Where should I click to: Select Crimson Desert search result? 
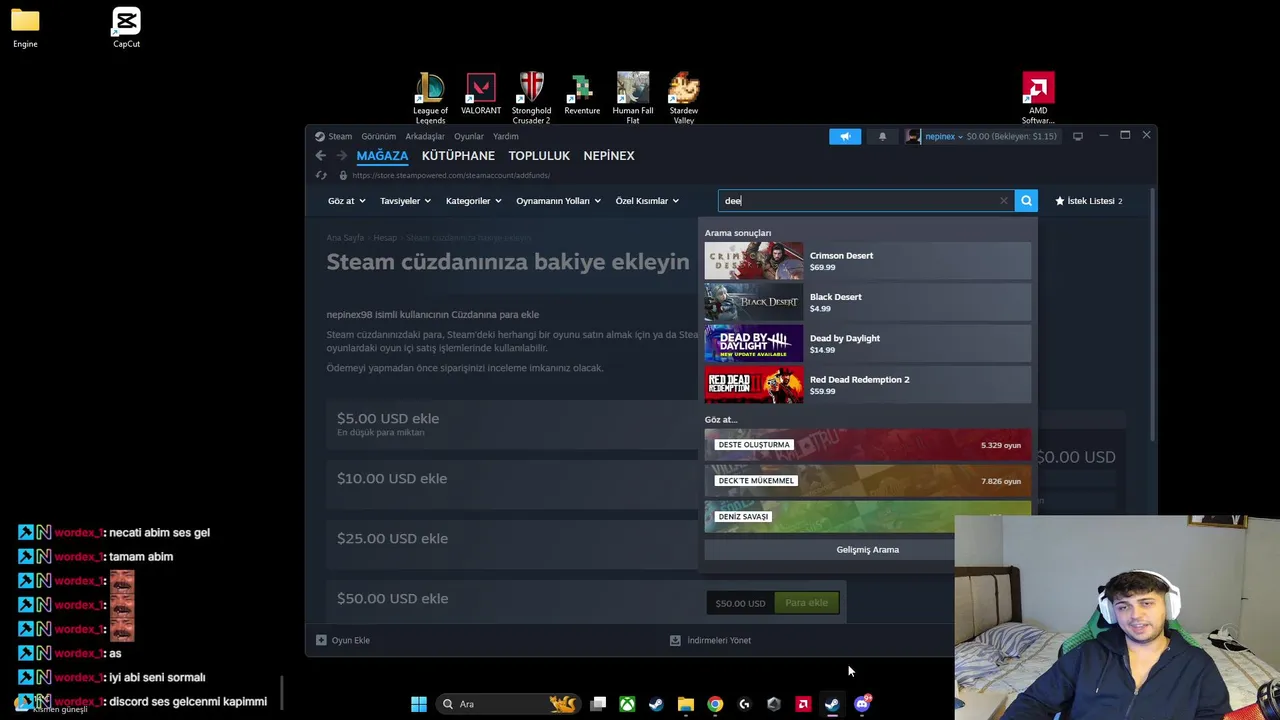(x=868, y=261)
